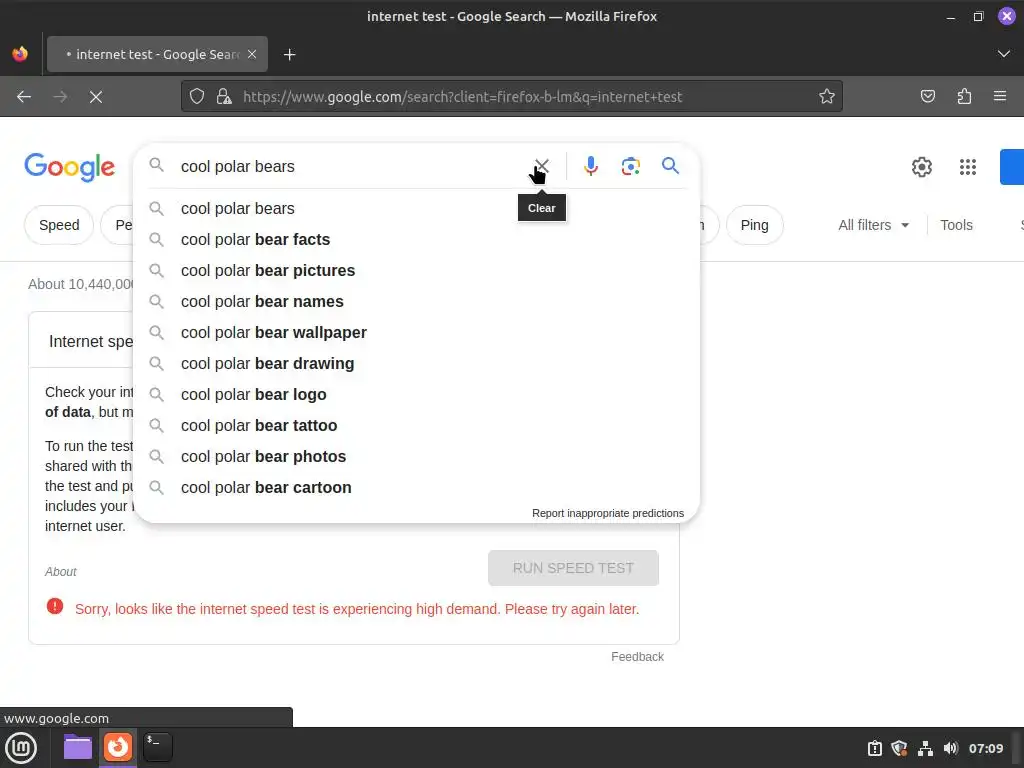Start voice search with microphone icon

[590, 166]
